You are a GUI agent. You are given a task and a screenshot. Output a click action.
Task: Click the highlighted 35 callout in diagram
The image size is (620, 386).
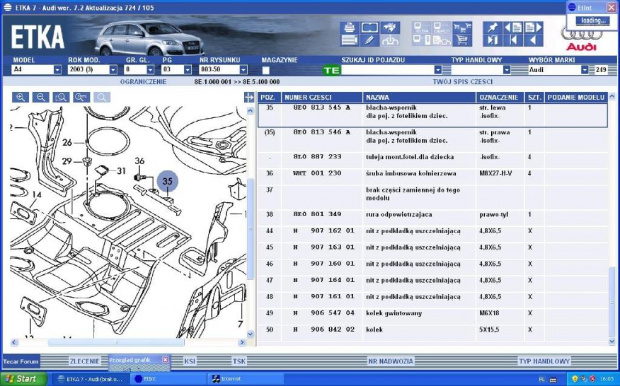pyautogui.click(x=168, y=181)
